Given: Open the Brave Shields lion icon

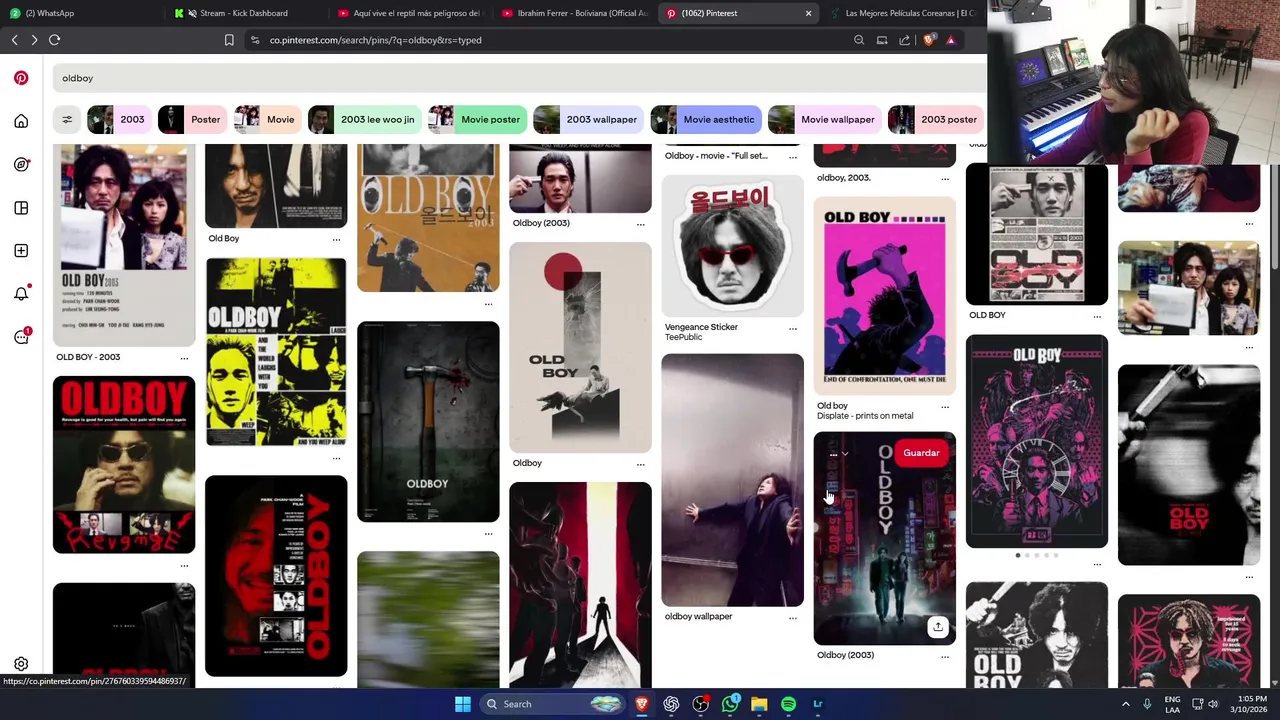Looking at the screenshot, I should pyautogui.click(x=929, y=40).
